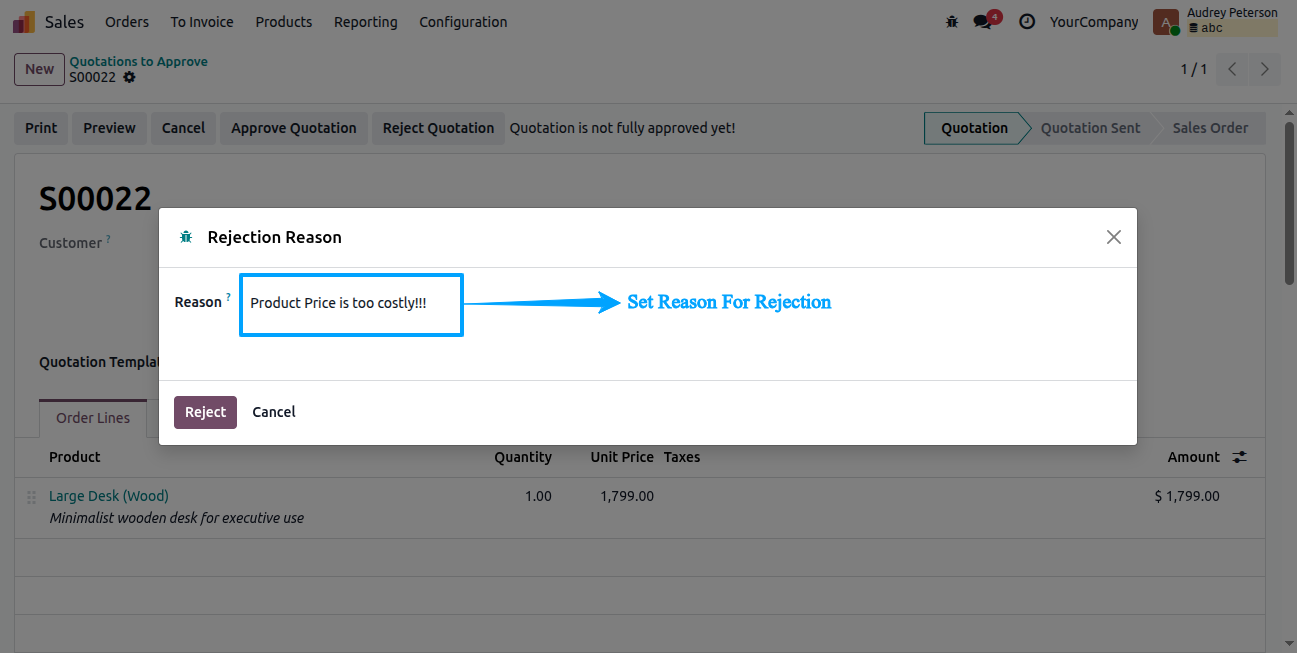This screenshot has height=653, width=1297.
Task: Open the Reporting menu
Action: [x=365, y=22]
